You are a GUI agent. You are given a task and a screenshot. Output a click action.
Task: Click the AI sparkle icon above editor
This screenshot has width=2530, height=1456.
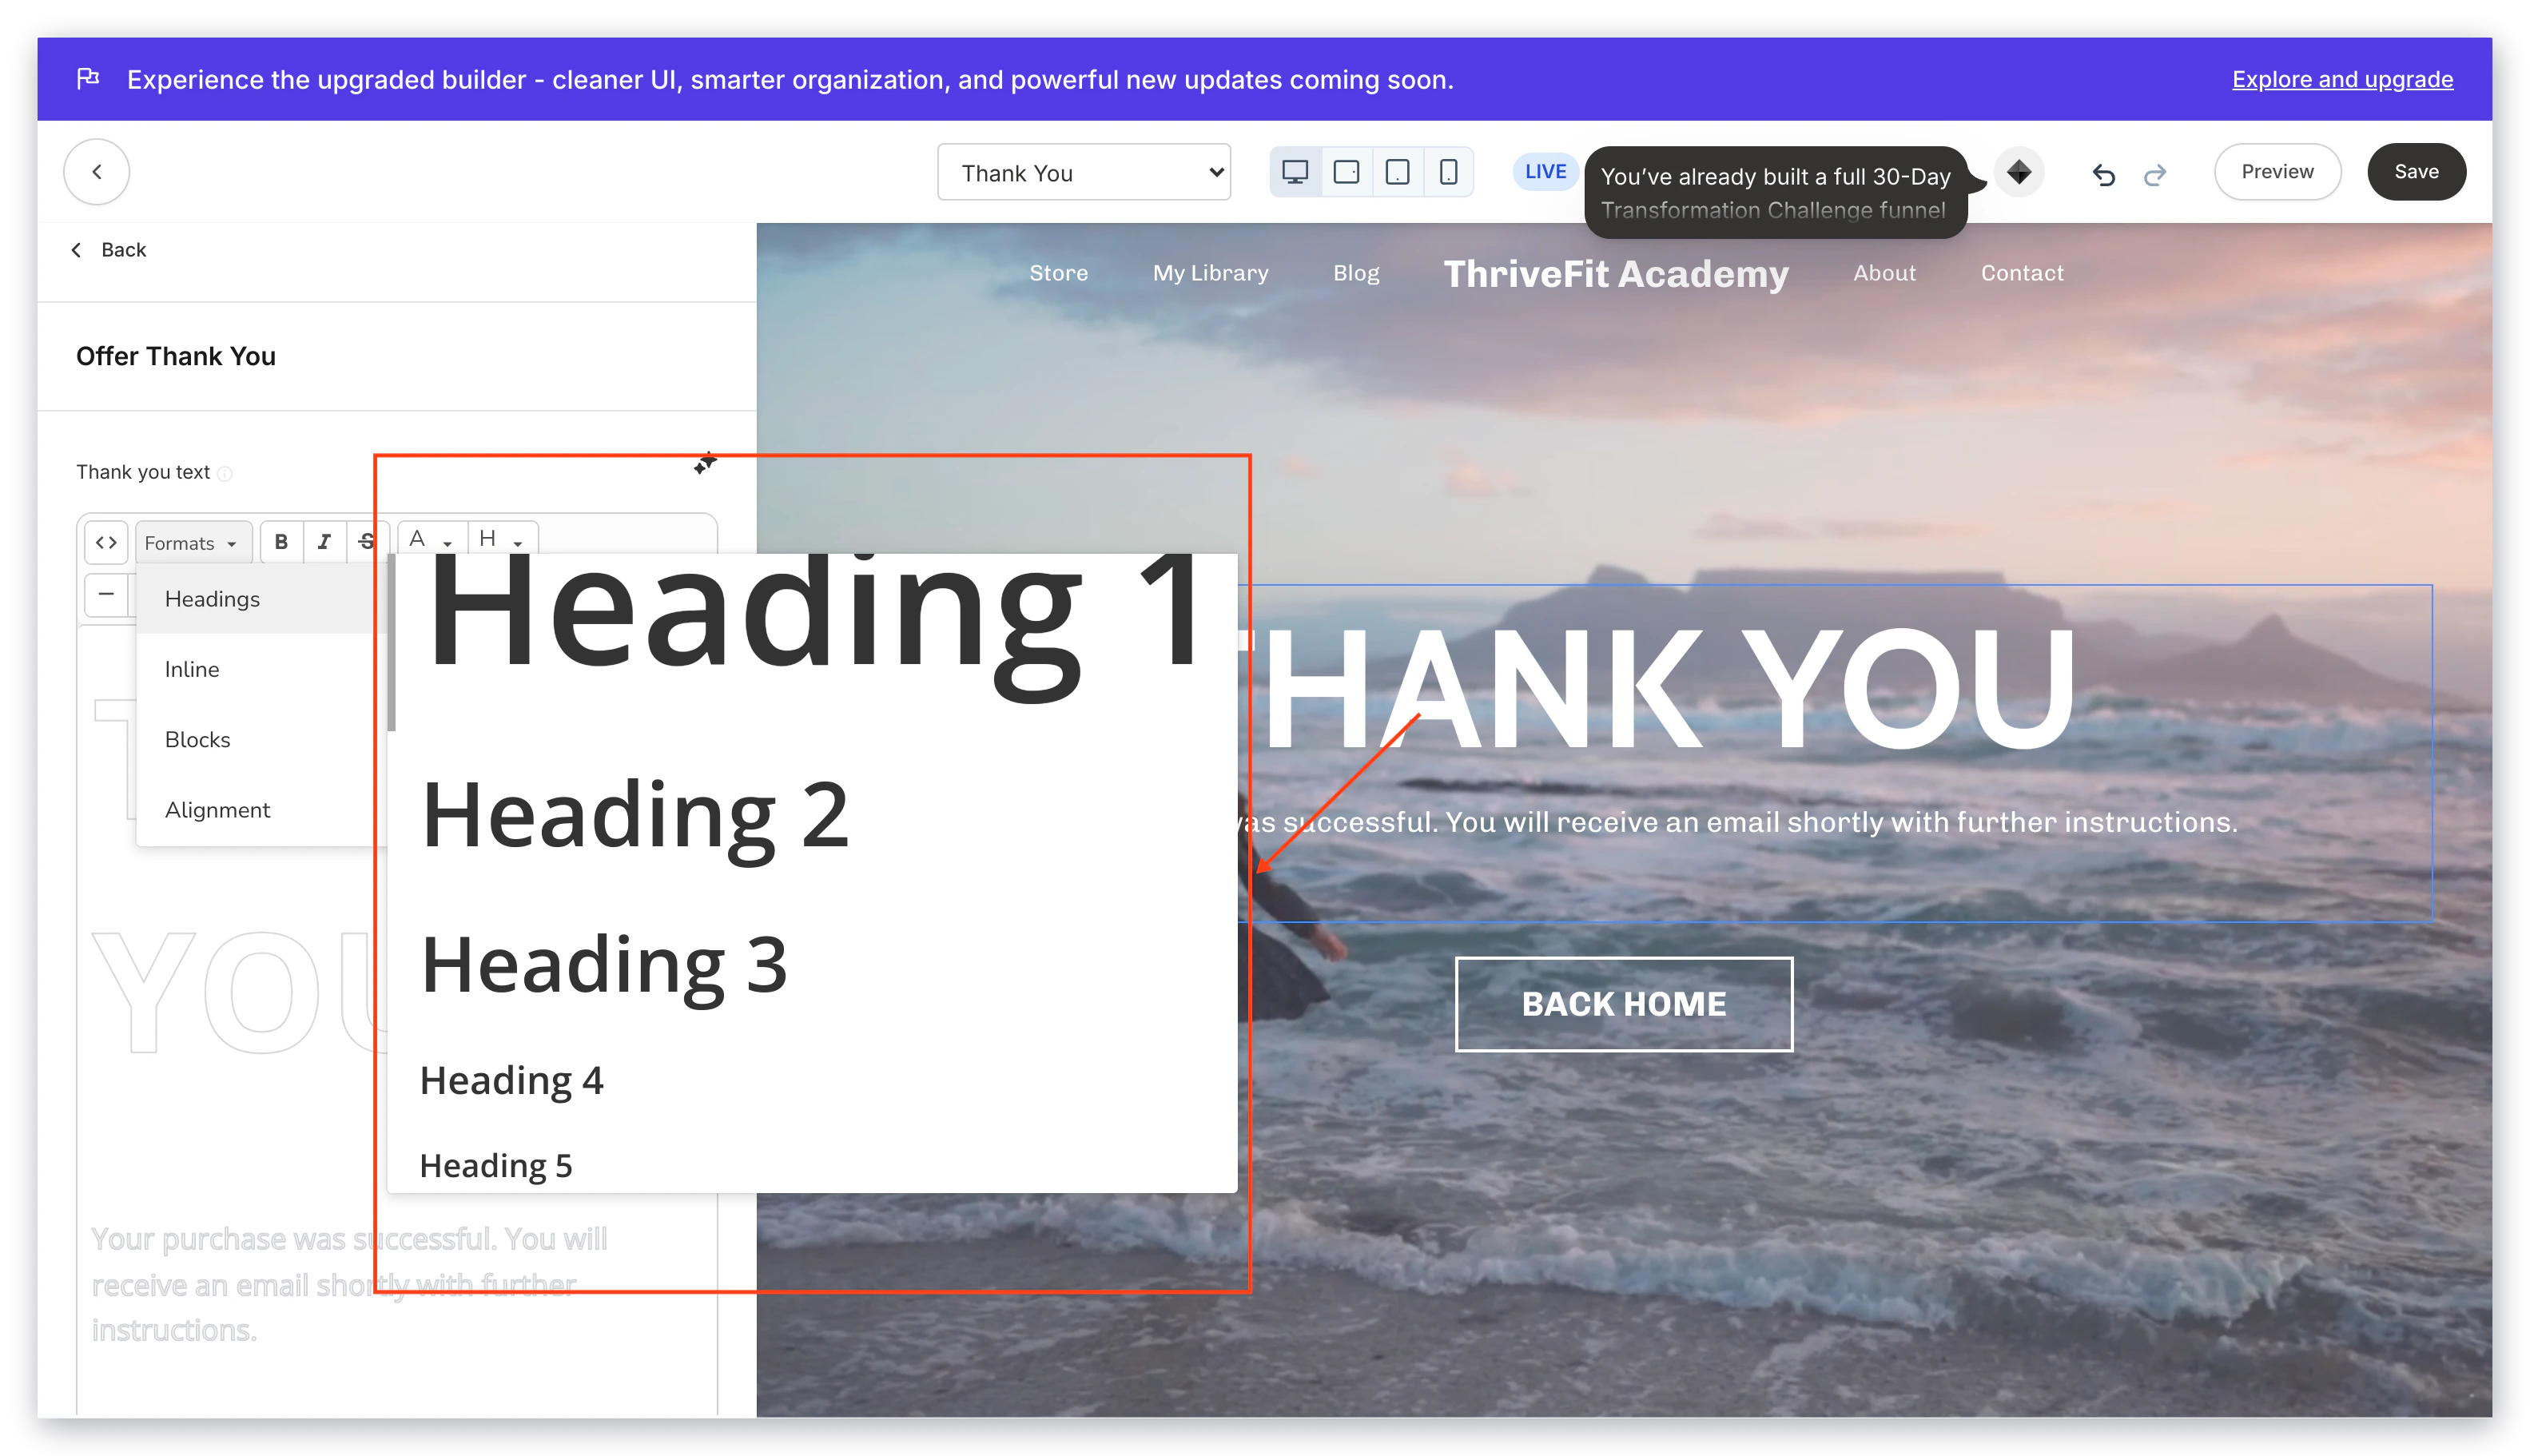[x=704, y=463]
